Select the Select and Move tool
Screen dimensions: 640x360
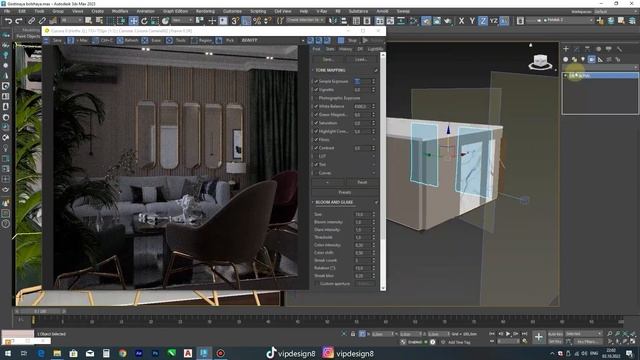point(133,20)
